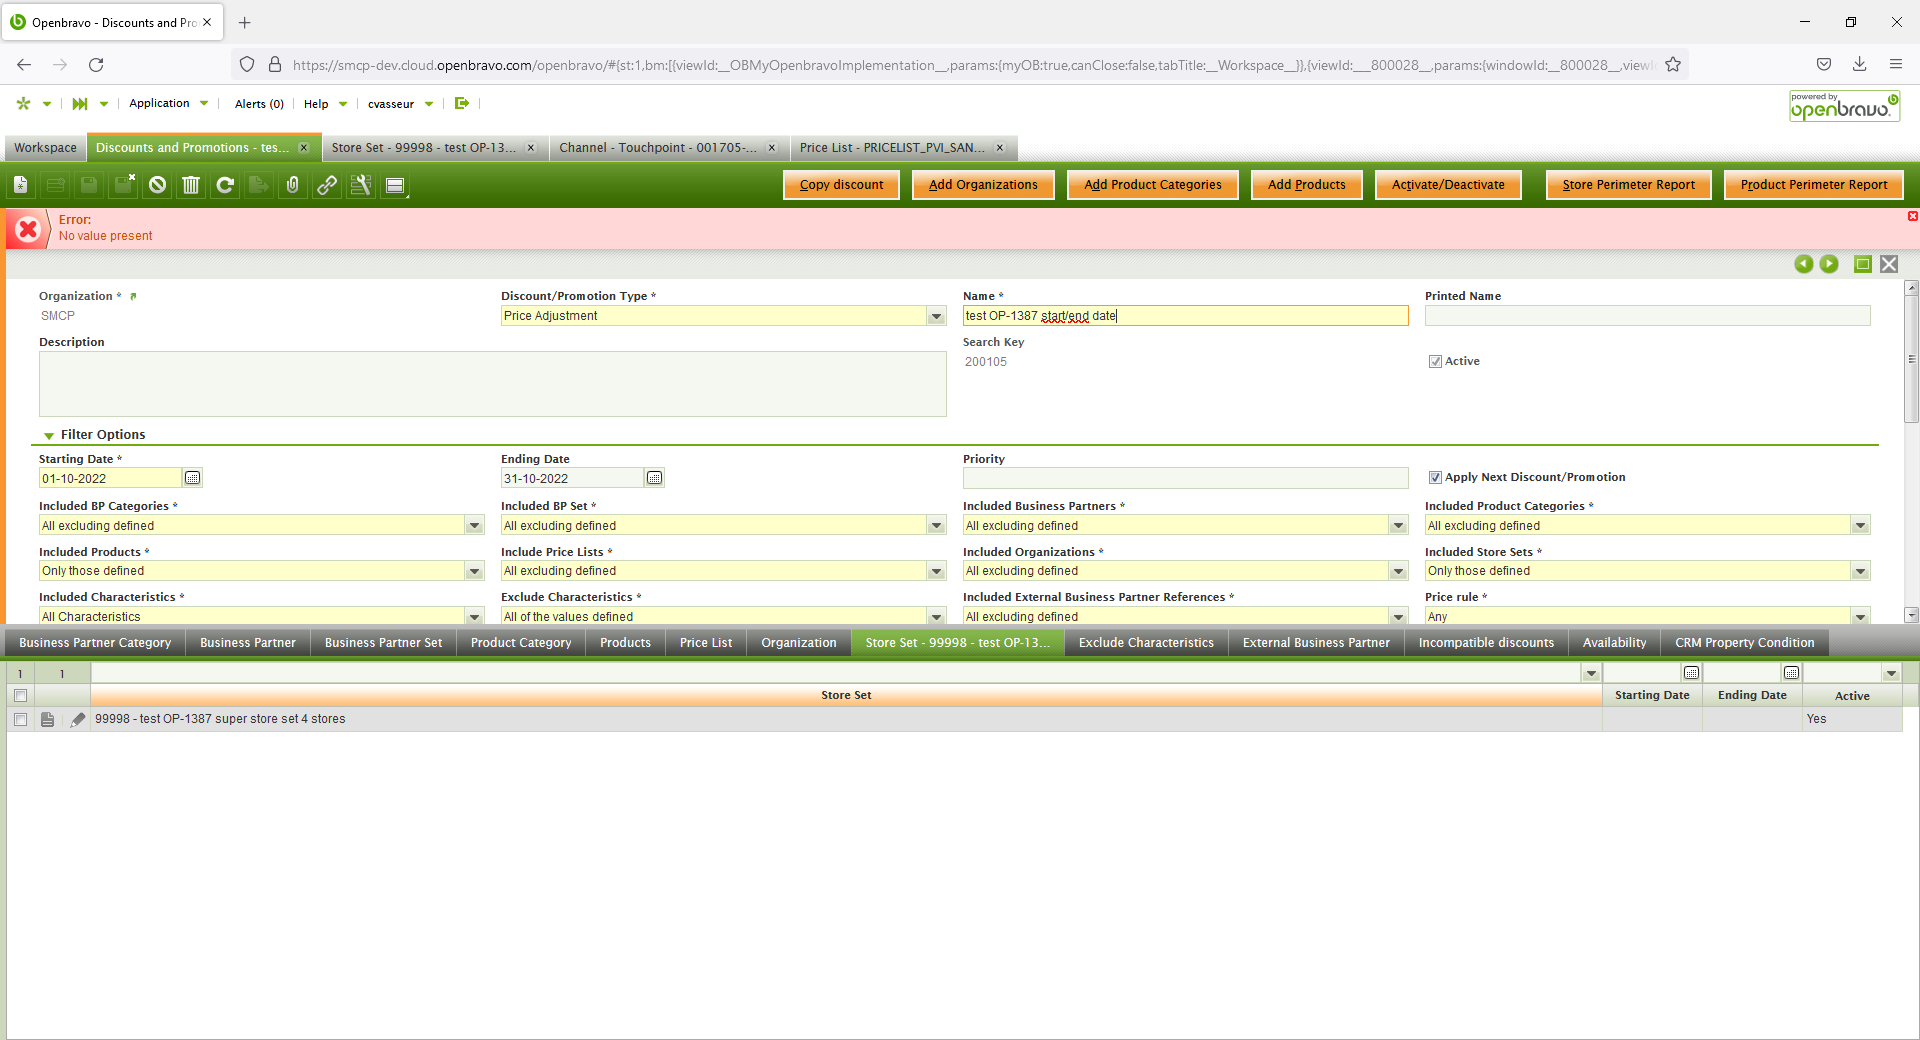The width and height of the screenshot is (1920, 1040).
Task: Click Store Perimeter Report button
Action: tap(1628, 185)
